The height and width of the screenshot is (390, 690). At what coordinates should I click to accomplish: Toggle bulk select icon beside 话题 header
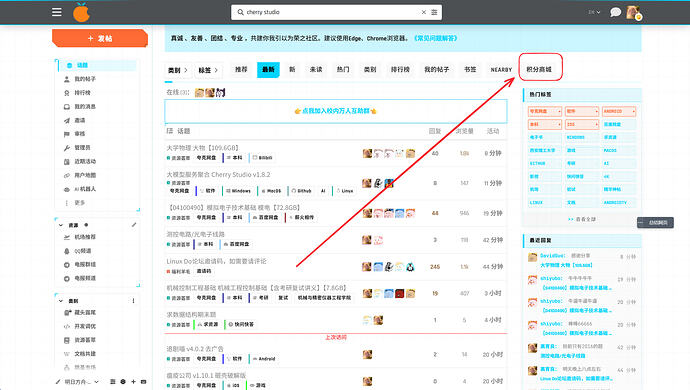[169, 131]
